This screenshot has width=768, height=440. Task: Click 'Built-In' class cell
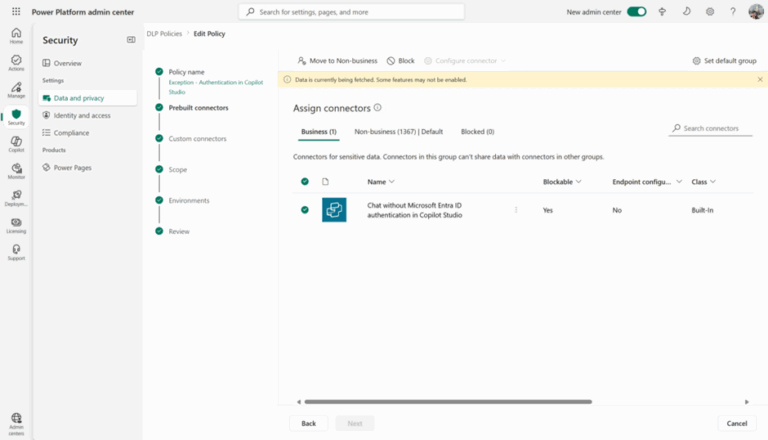coord(702,210)
